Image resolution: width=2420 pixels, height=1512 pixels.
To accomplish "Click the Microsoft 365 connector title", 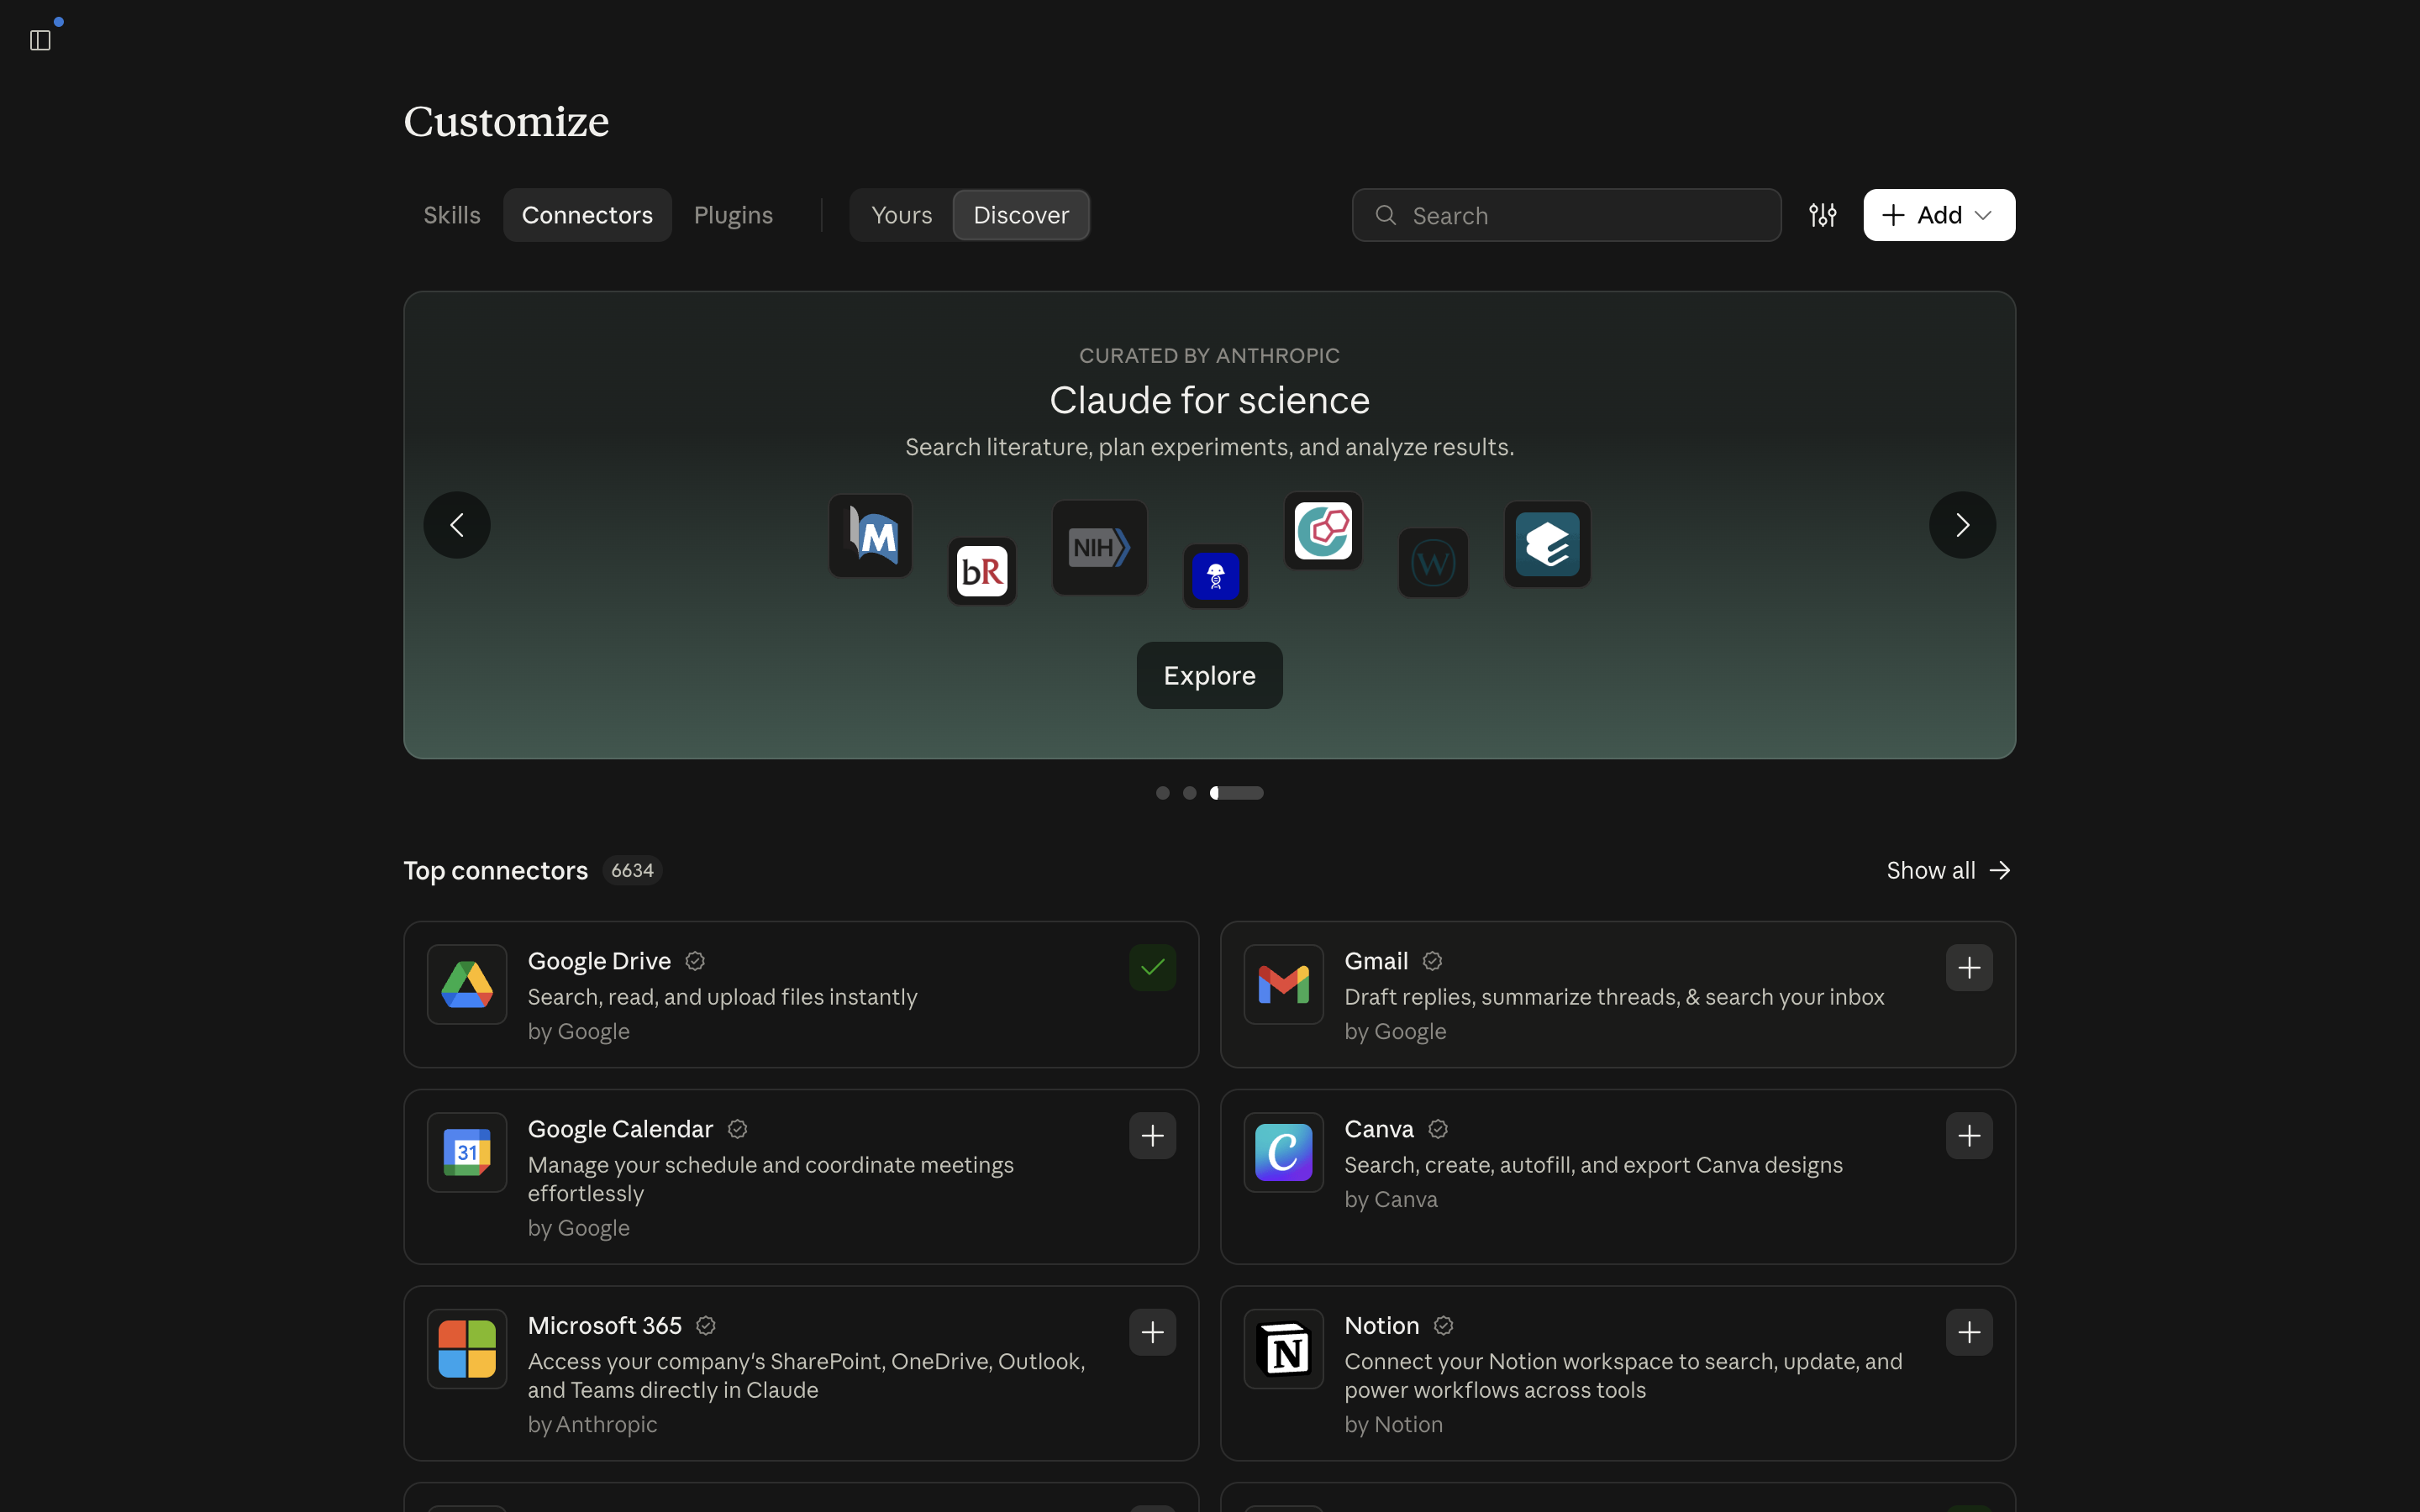I will pyautogui.click(x=604, y=1326).
